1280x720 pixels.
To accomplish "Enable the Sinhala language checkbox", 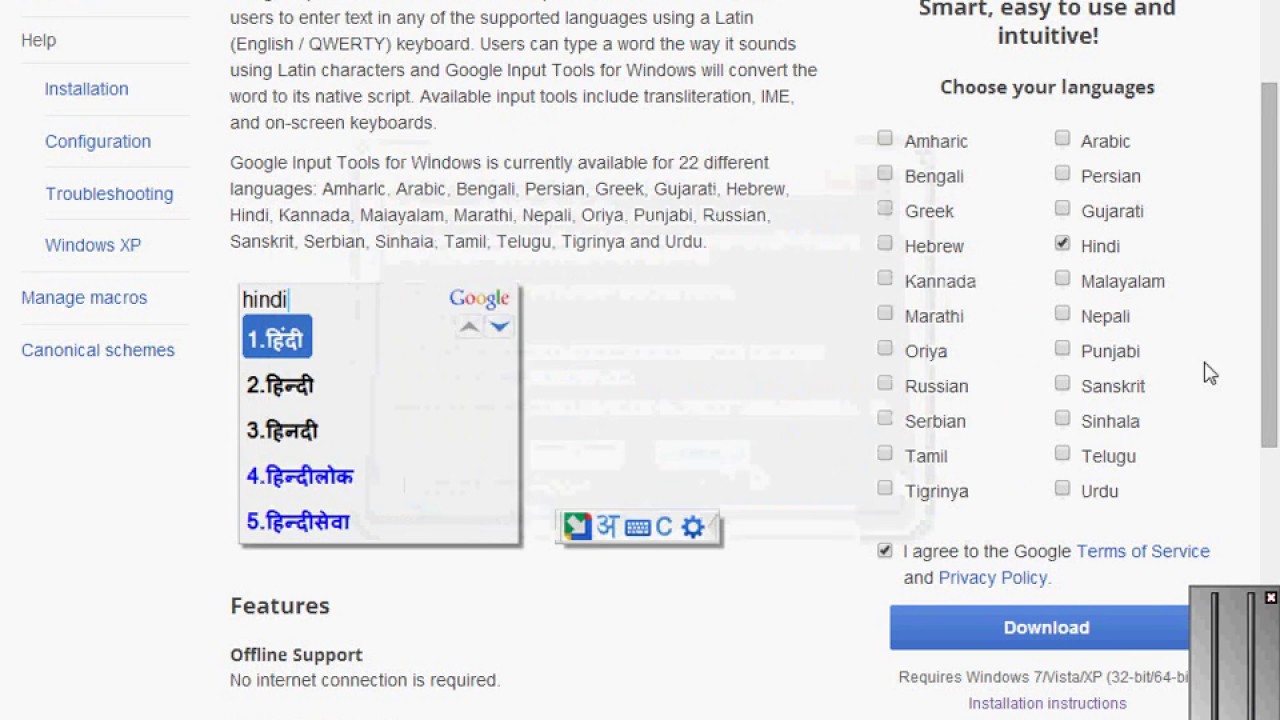I will click(1062, 418).
